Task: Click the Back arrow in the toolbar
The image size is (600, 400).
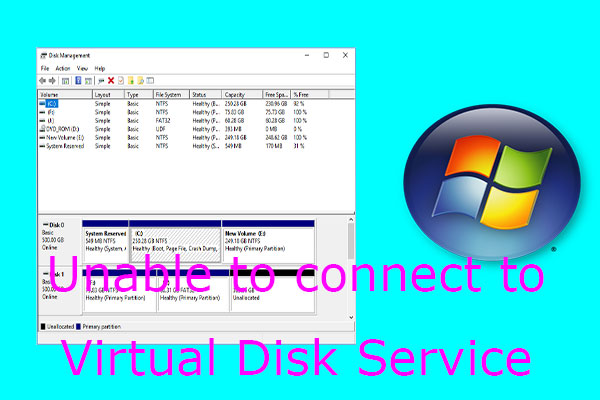Action: tap(42, 80)
